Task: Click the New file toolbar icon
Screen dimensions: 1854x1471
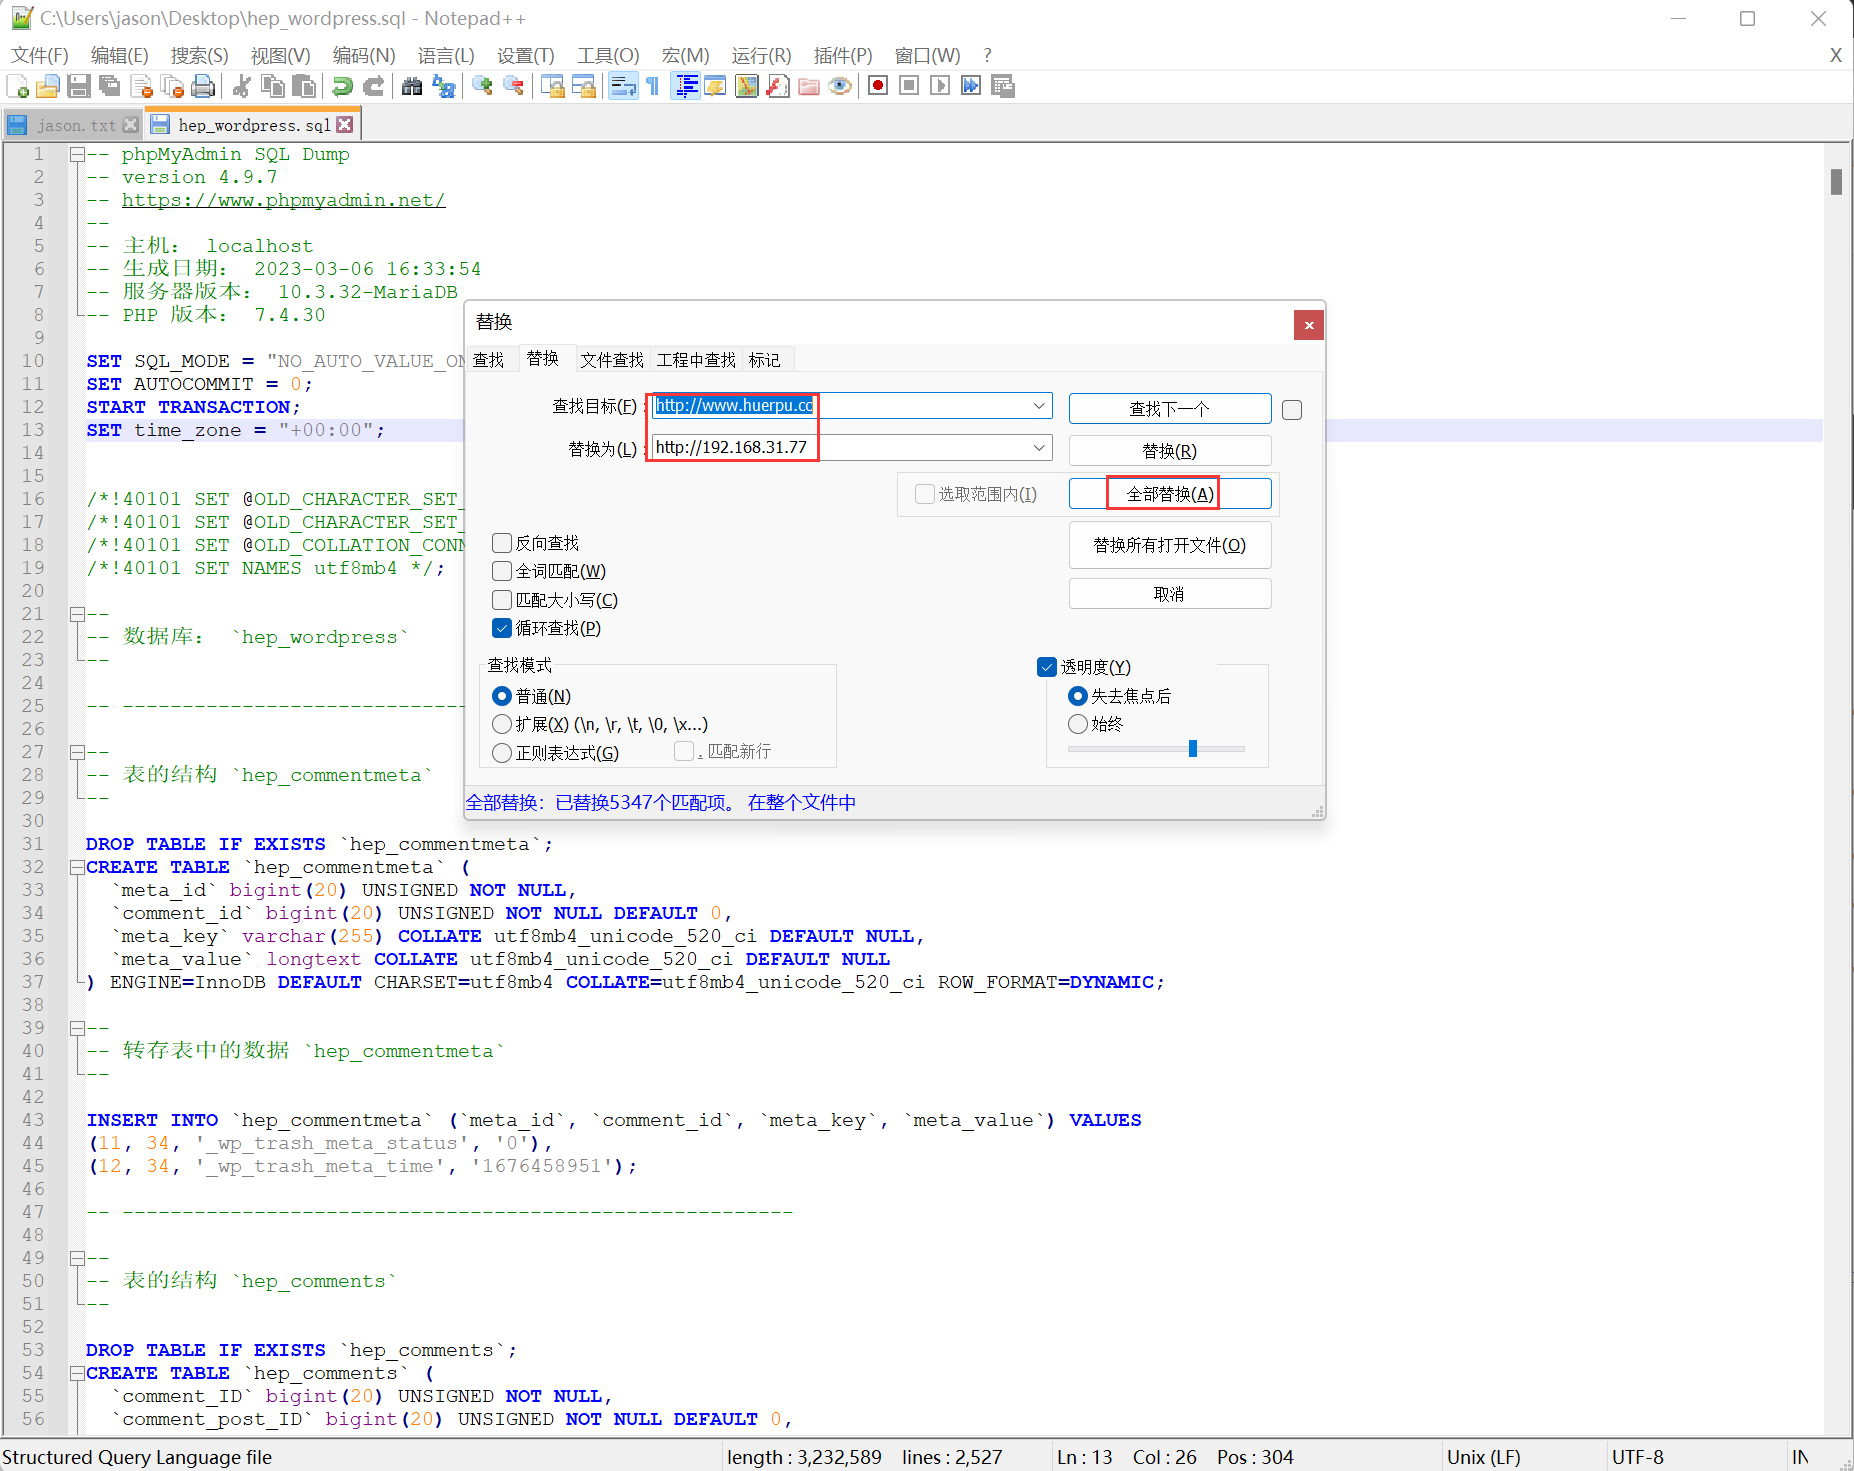Action: (x=18, y=87)
